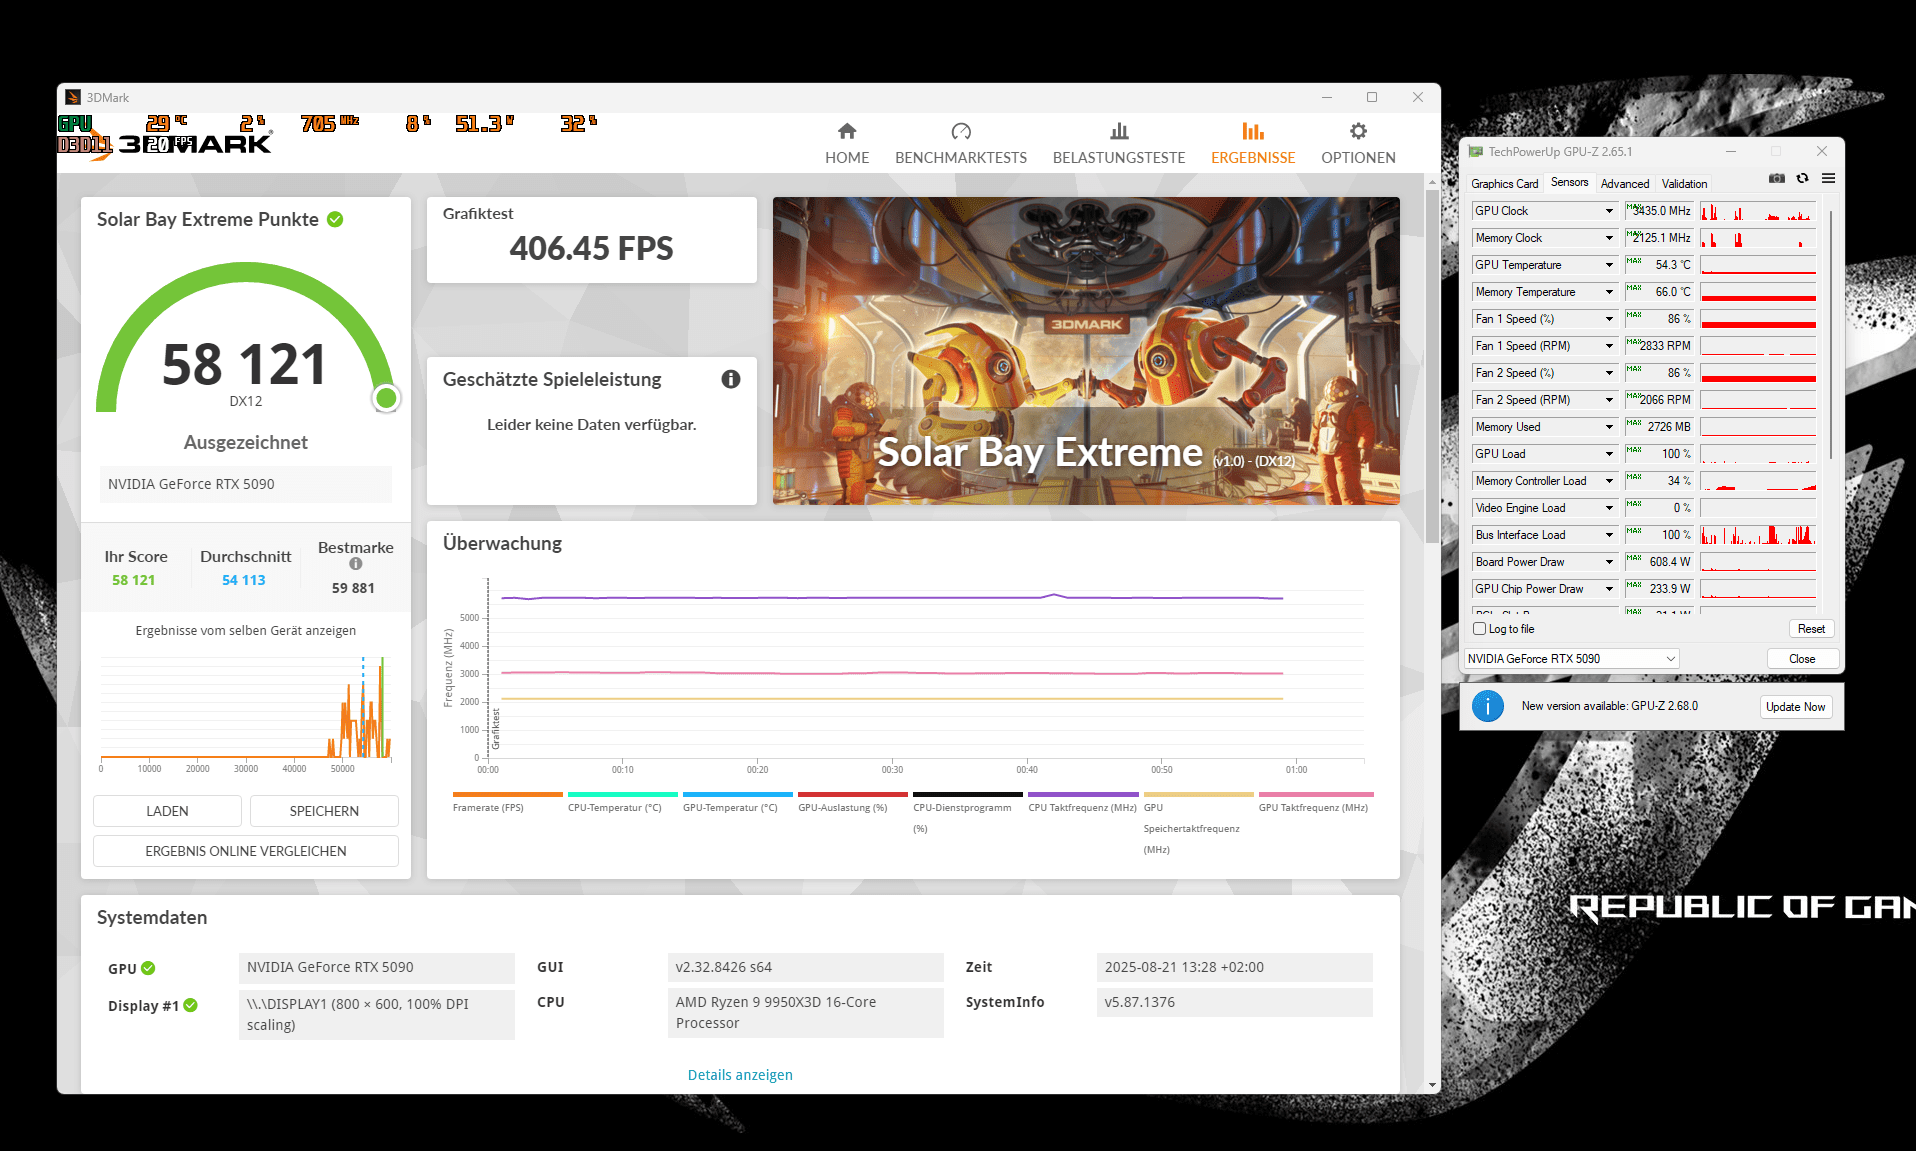Open the Advanced tab in GPU-Z
This screenshot has height=1151, width=1916.
1625,183
